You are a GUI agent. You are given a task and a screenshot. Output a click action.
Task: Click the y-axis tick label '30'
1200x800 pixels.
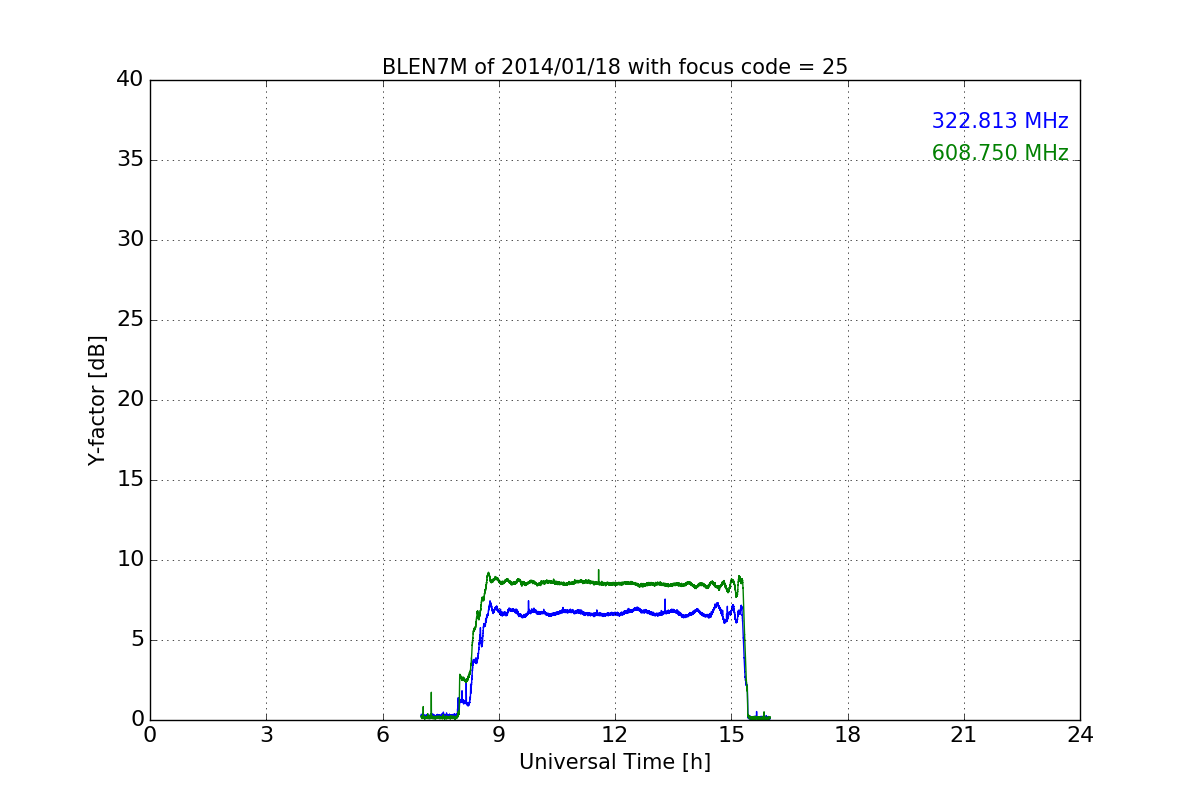(130, 240)
